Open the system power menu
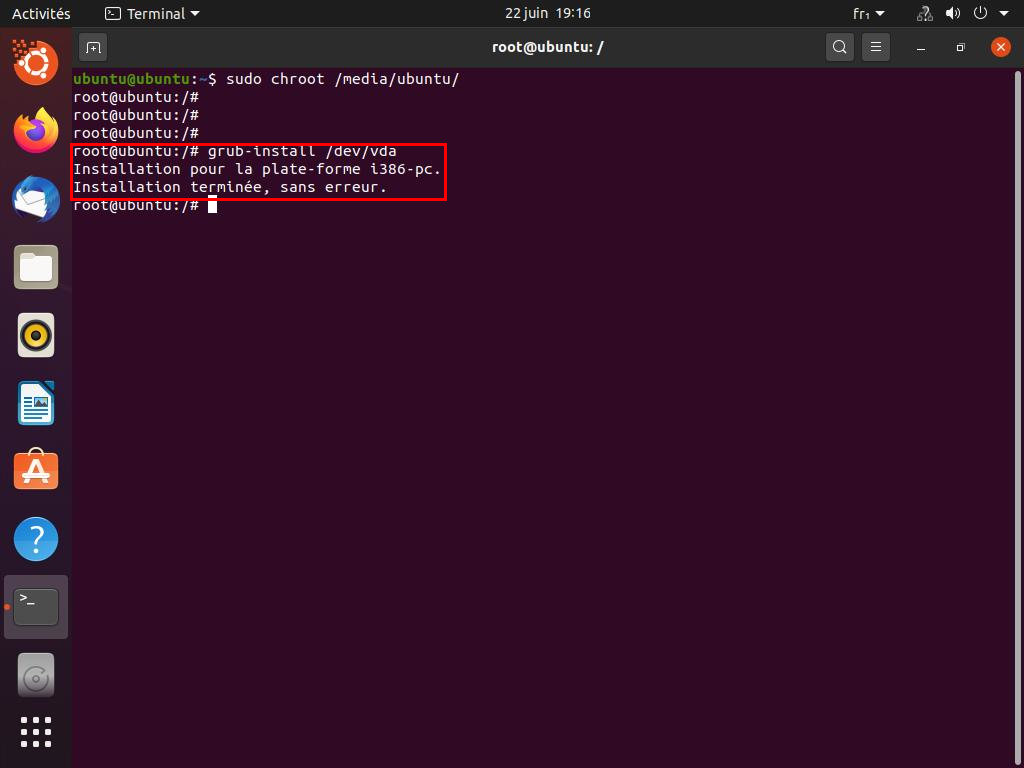 pos(990,13)
